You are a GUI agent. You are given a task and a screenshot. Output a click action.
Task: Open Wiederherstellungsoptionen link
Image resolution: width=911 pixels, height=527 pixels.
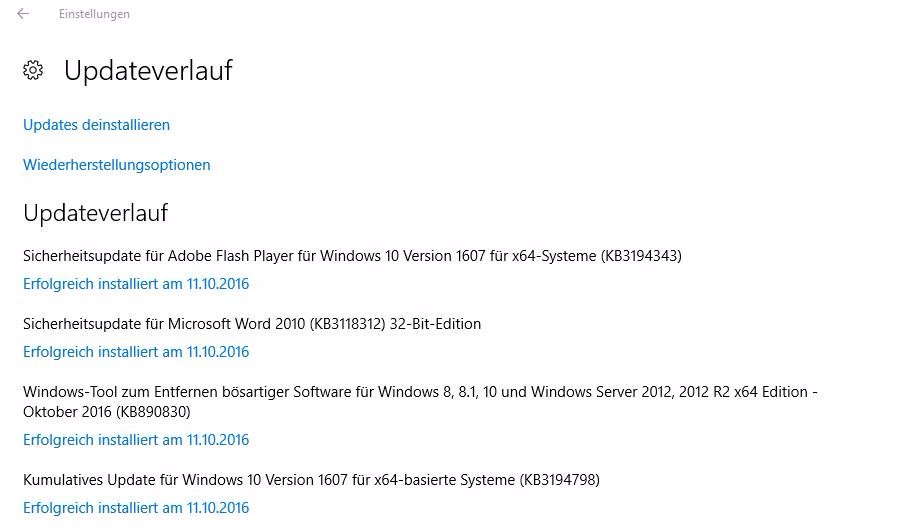coord(117,165)
